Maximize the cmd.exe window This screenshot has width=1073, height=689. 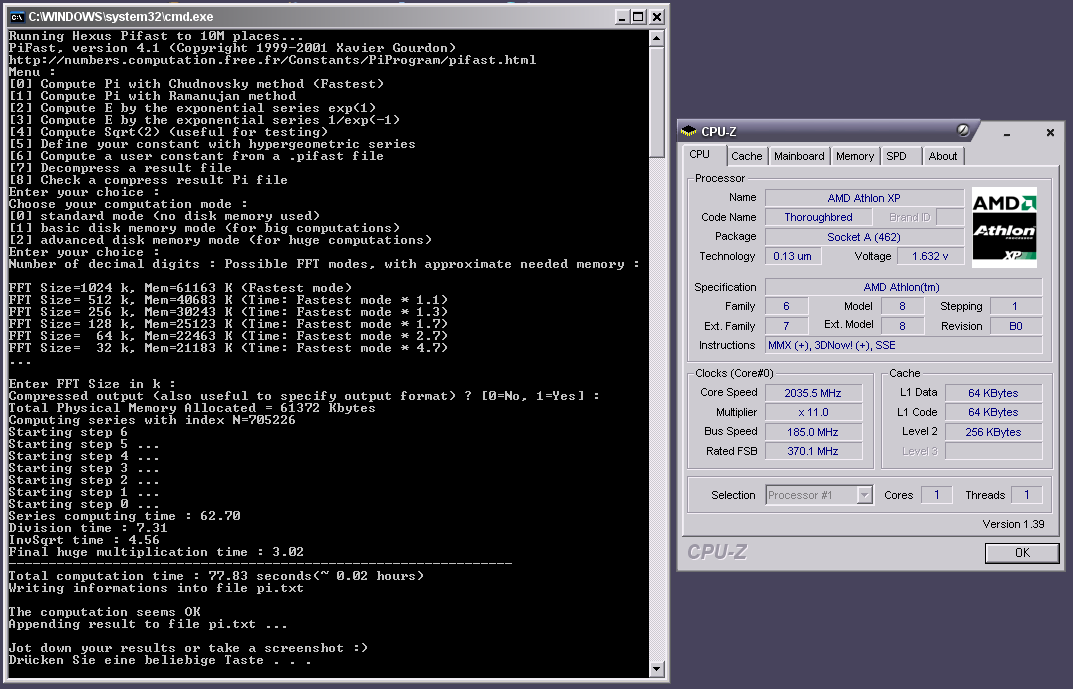(x=638, y=16)
